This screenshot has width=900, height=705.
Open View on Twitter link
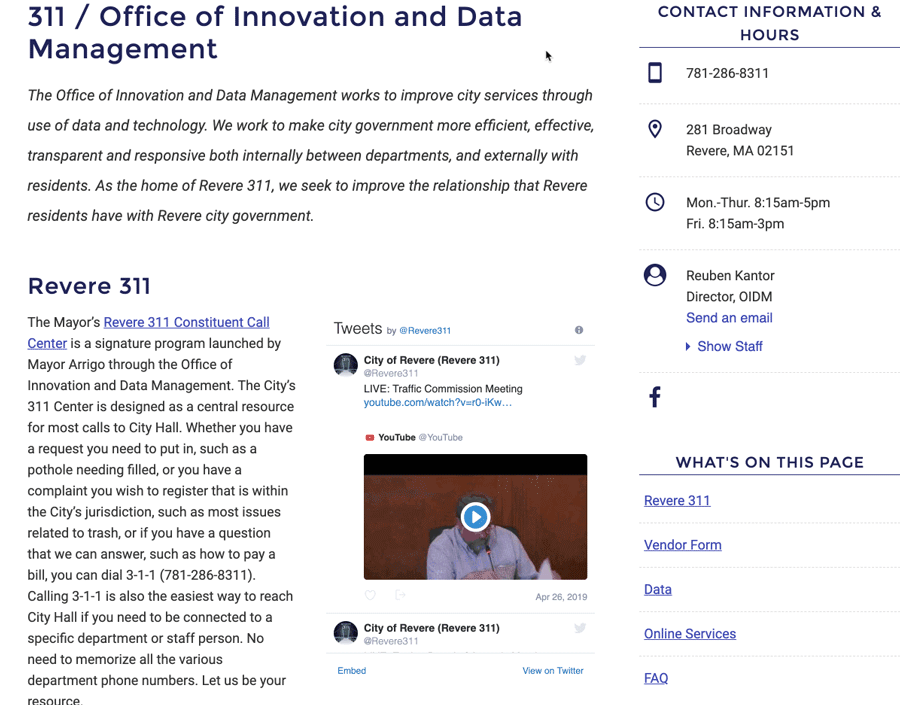pyautogui.click(x=552, y=671)
